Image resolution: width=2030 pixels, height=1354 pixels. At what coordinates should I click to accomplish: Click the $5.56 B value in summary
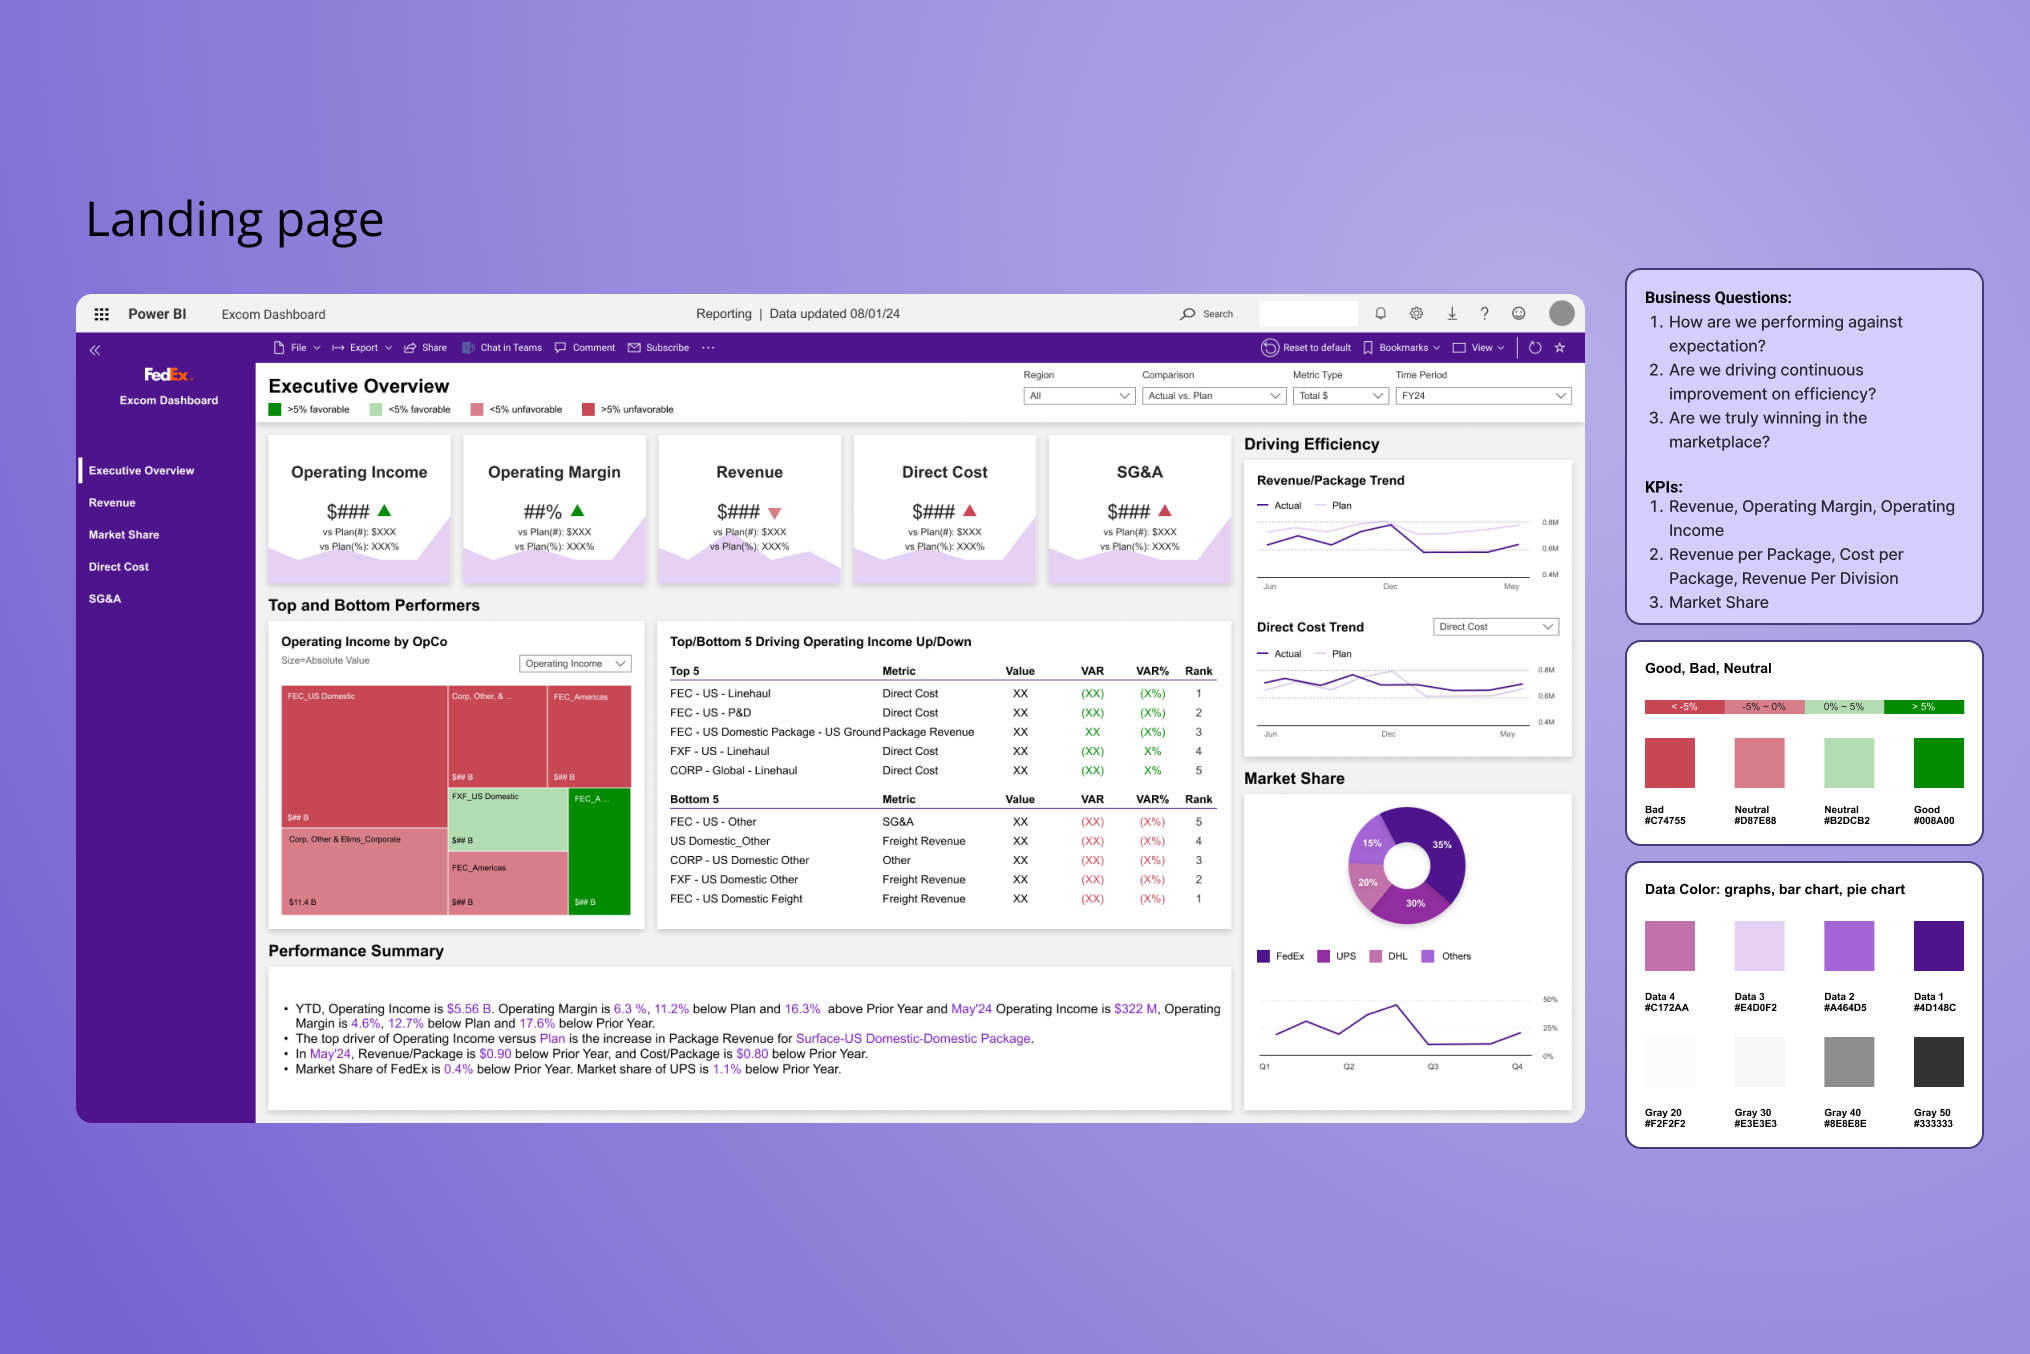click(x=469, y=1009)
